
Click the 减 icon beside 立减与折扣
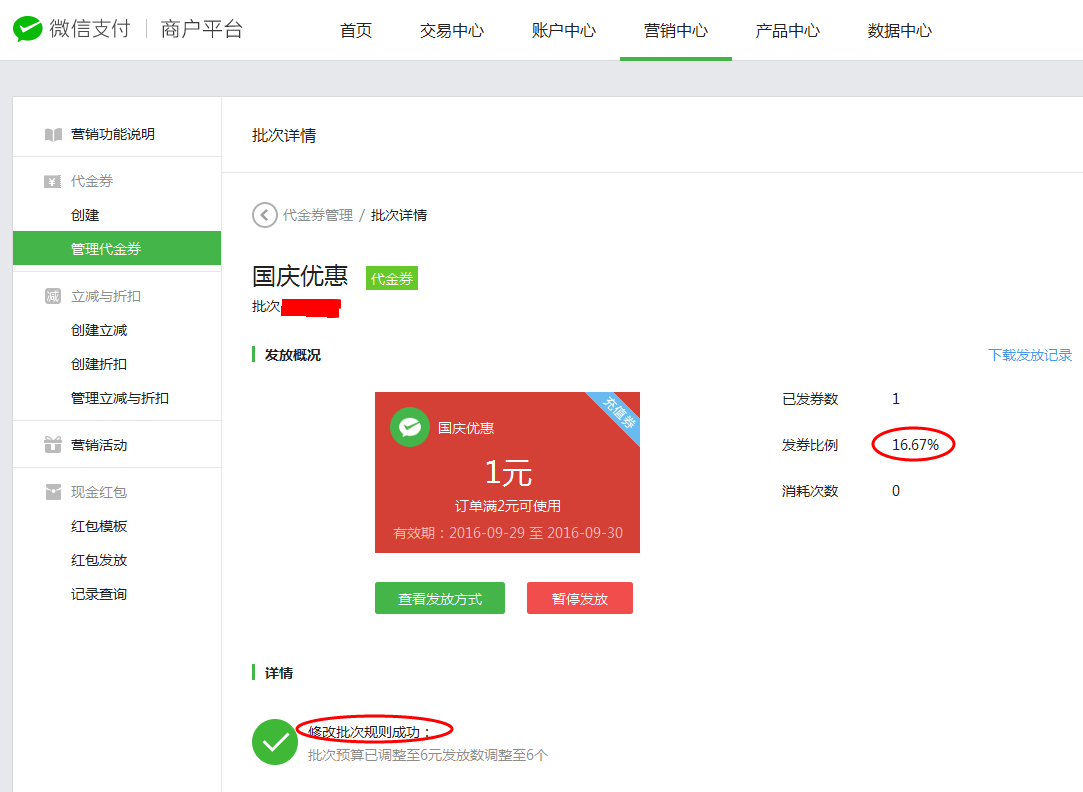click(x=52, y=296)
